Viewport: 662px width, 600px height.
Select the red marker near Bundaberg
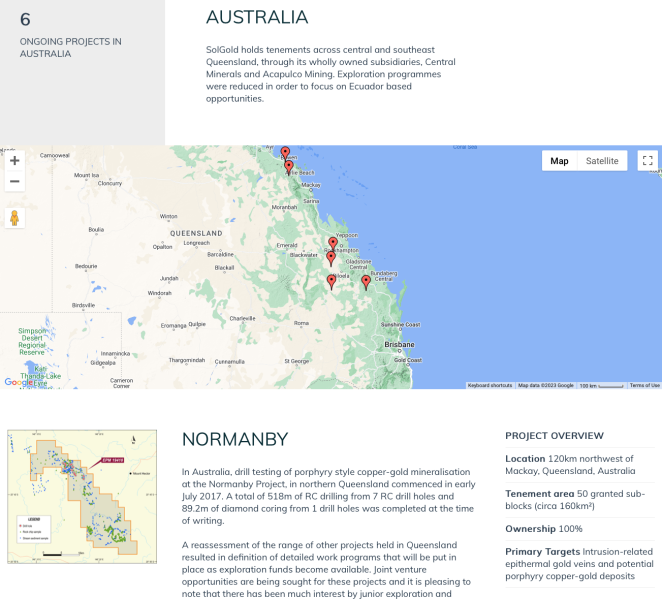click(366, 282)
